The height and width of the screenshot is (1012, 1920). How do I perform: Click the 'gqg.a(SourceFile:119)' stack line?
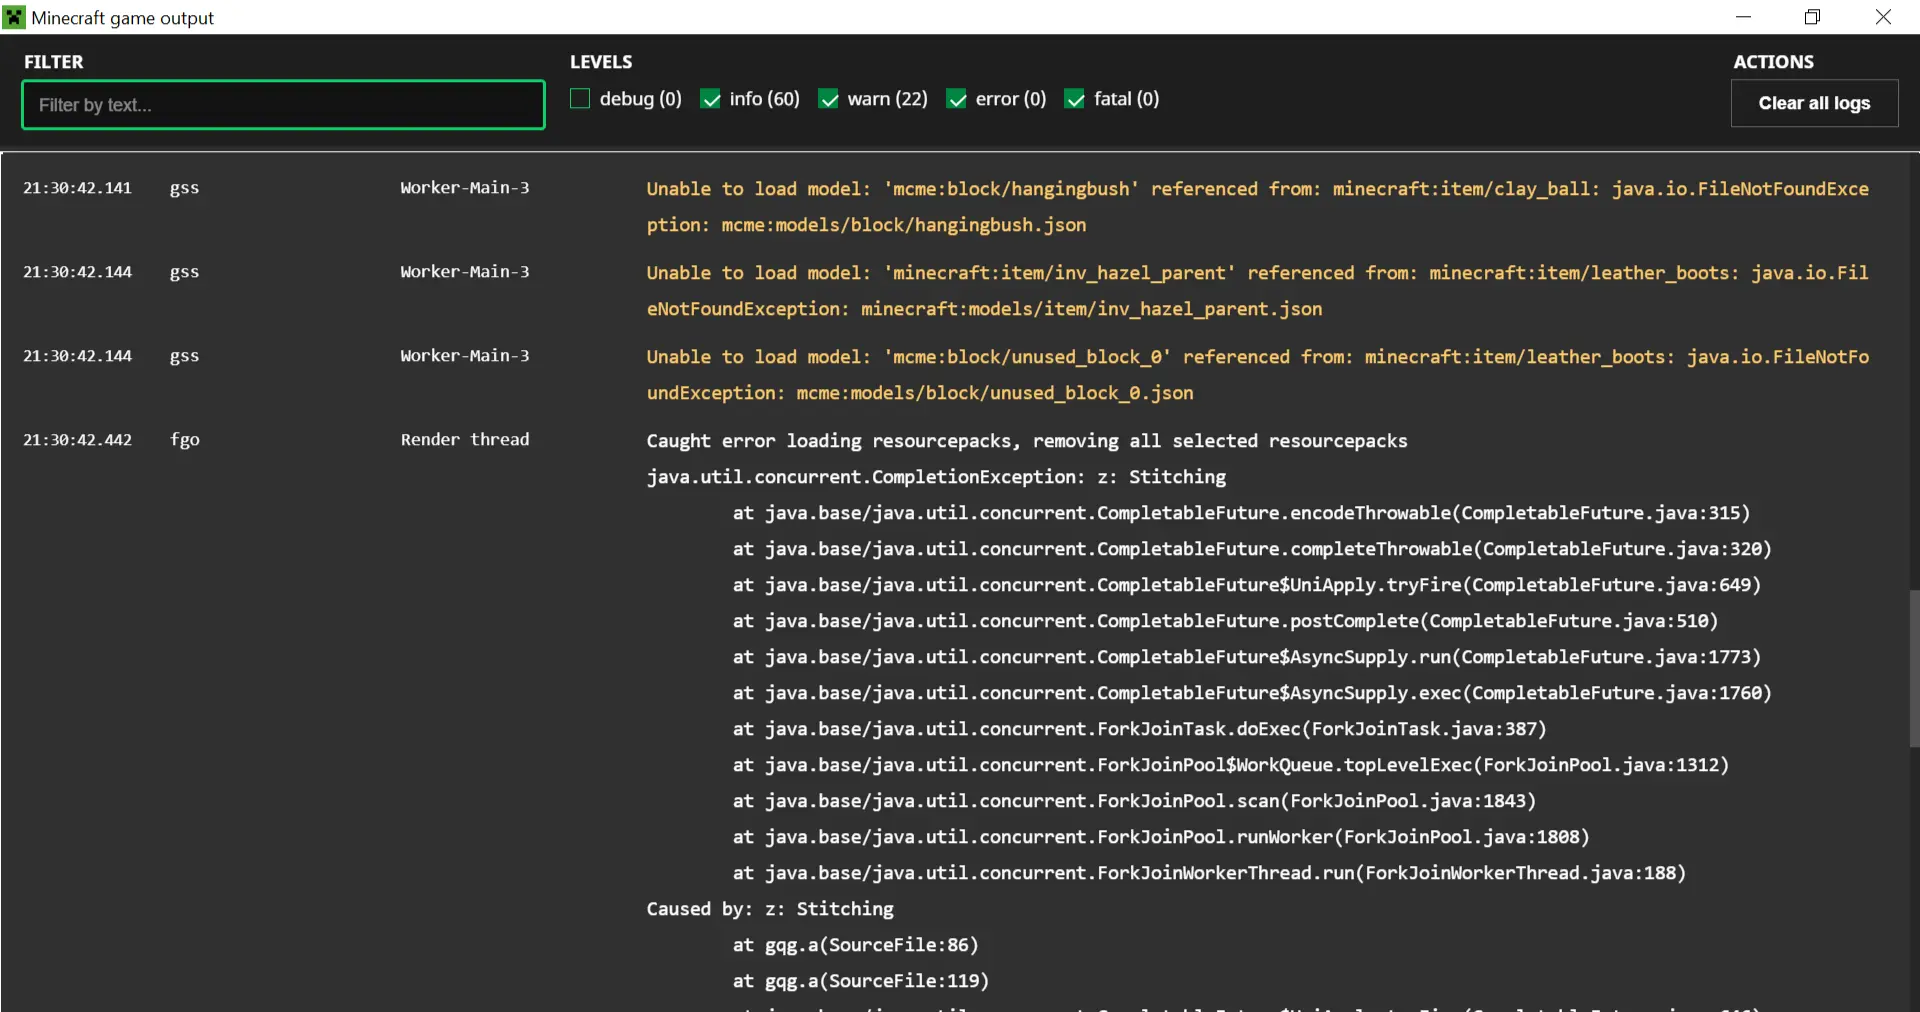tap(860, 981)
